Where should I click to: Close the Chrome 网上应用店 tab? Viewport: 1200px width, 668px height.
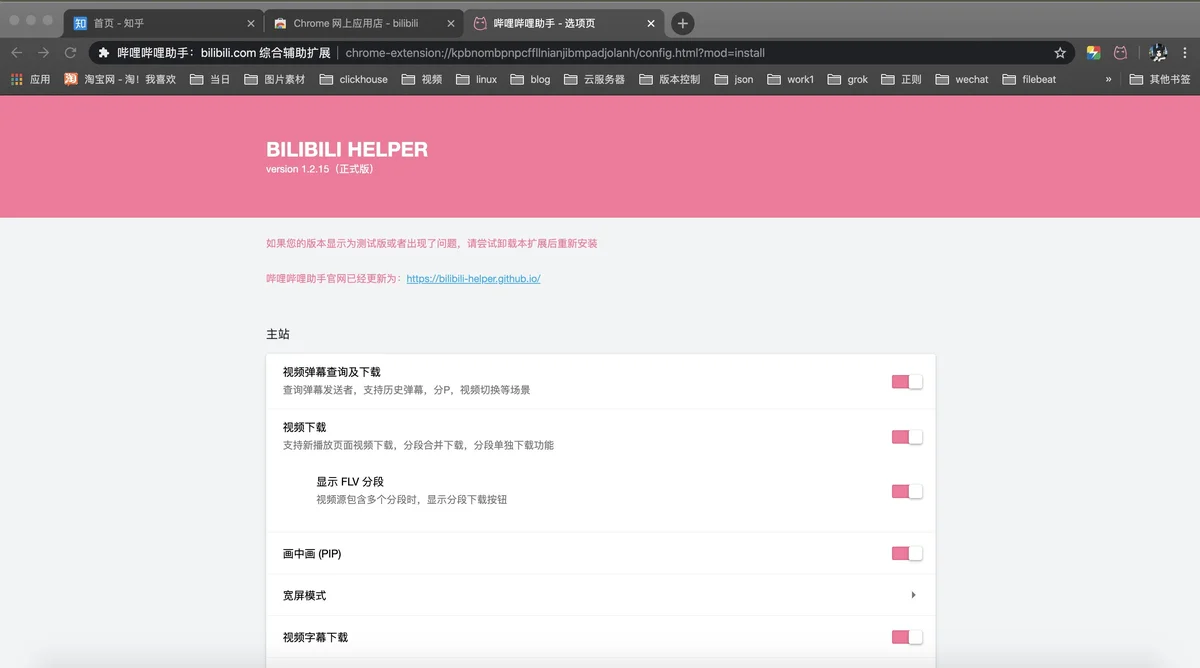[x=451, y=23]
